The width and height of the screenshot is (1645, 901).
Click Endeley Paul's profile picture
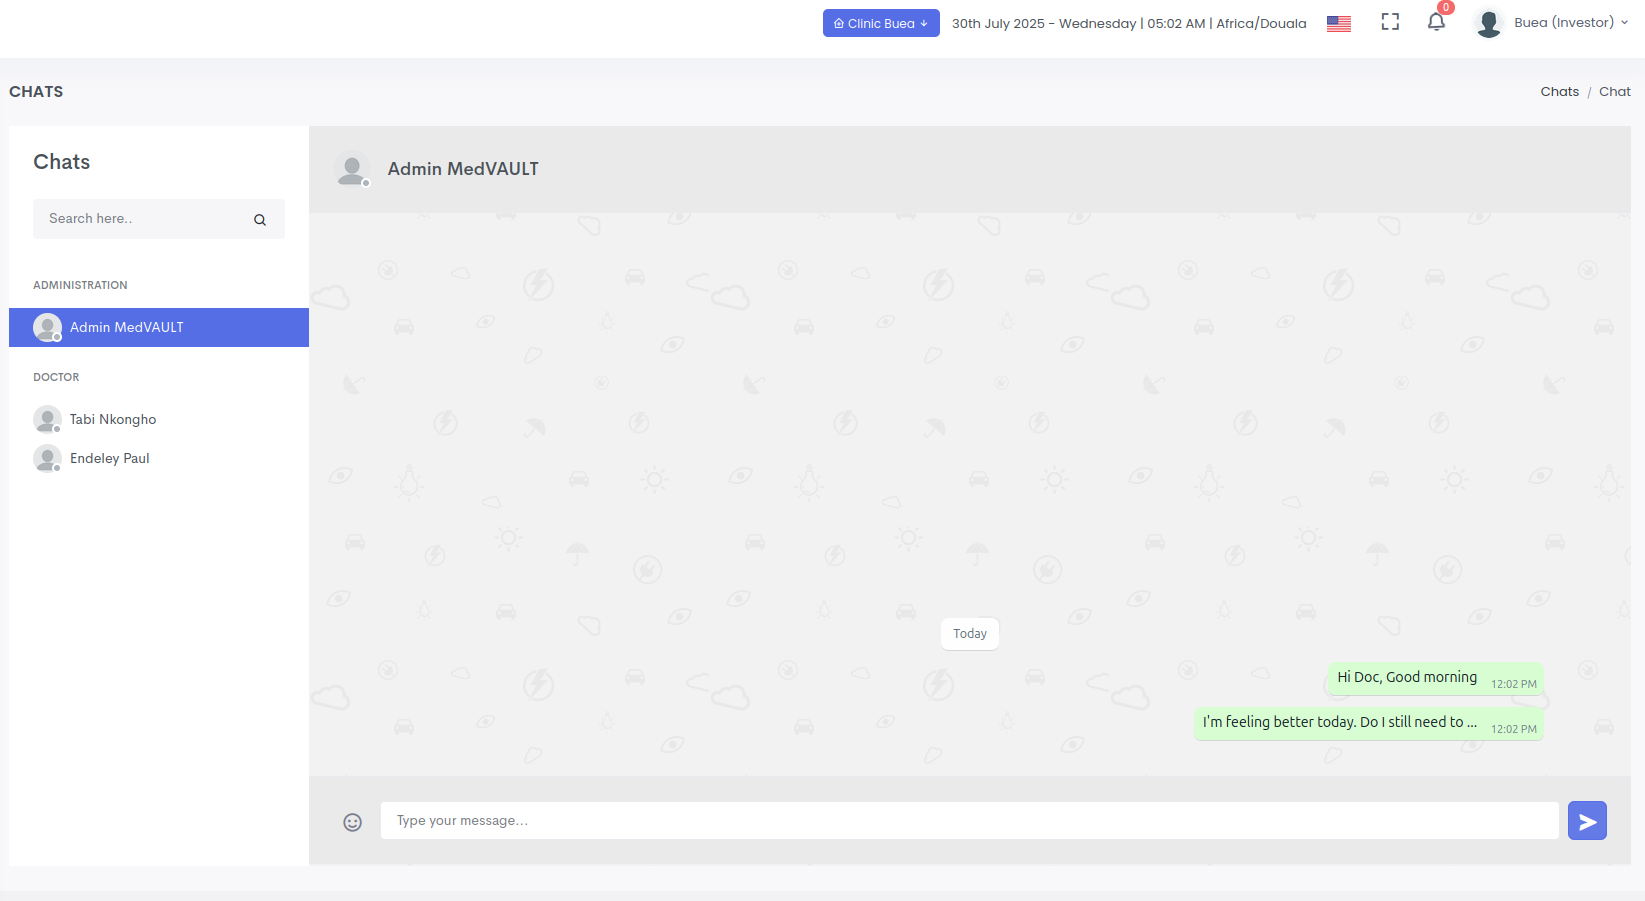(x=47, y=458)
